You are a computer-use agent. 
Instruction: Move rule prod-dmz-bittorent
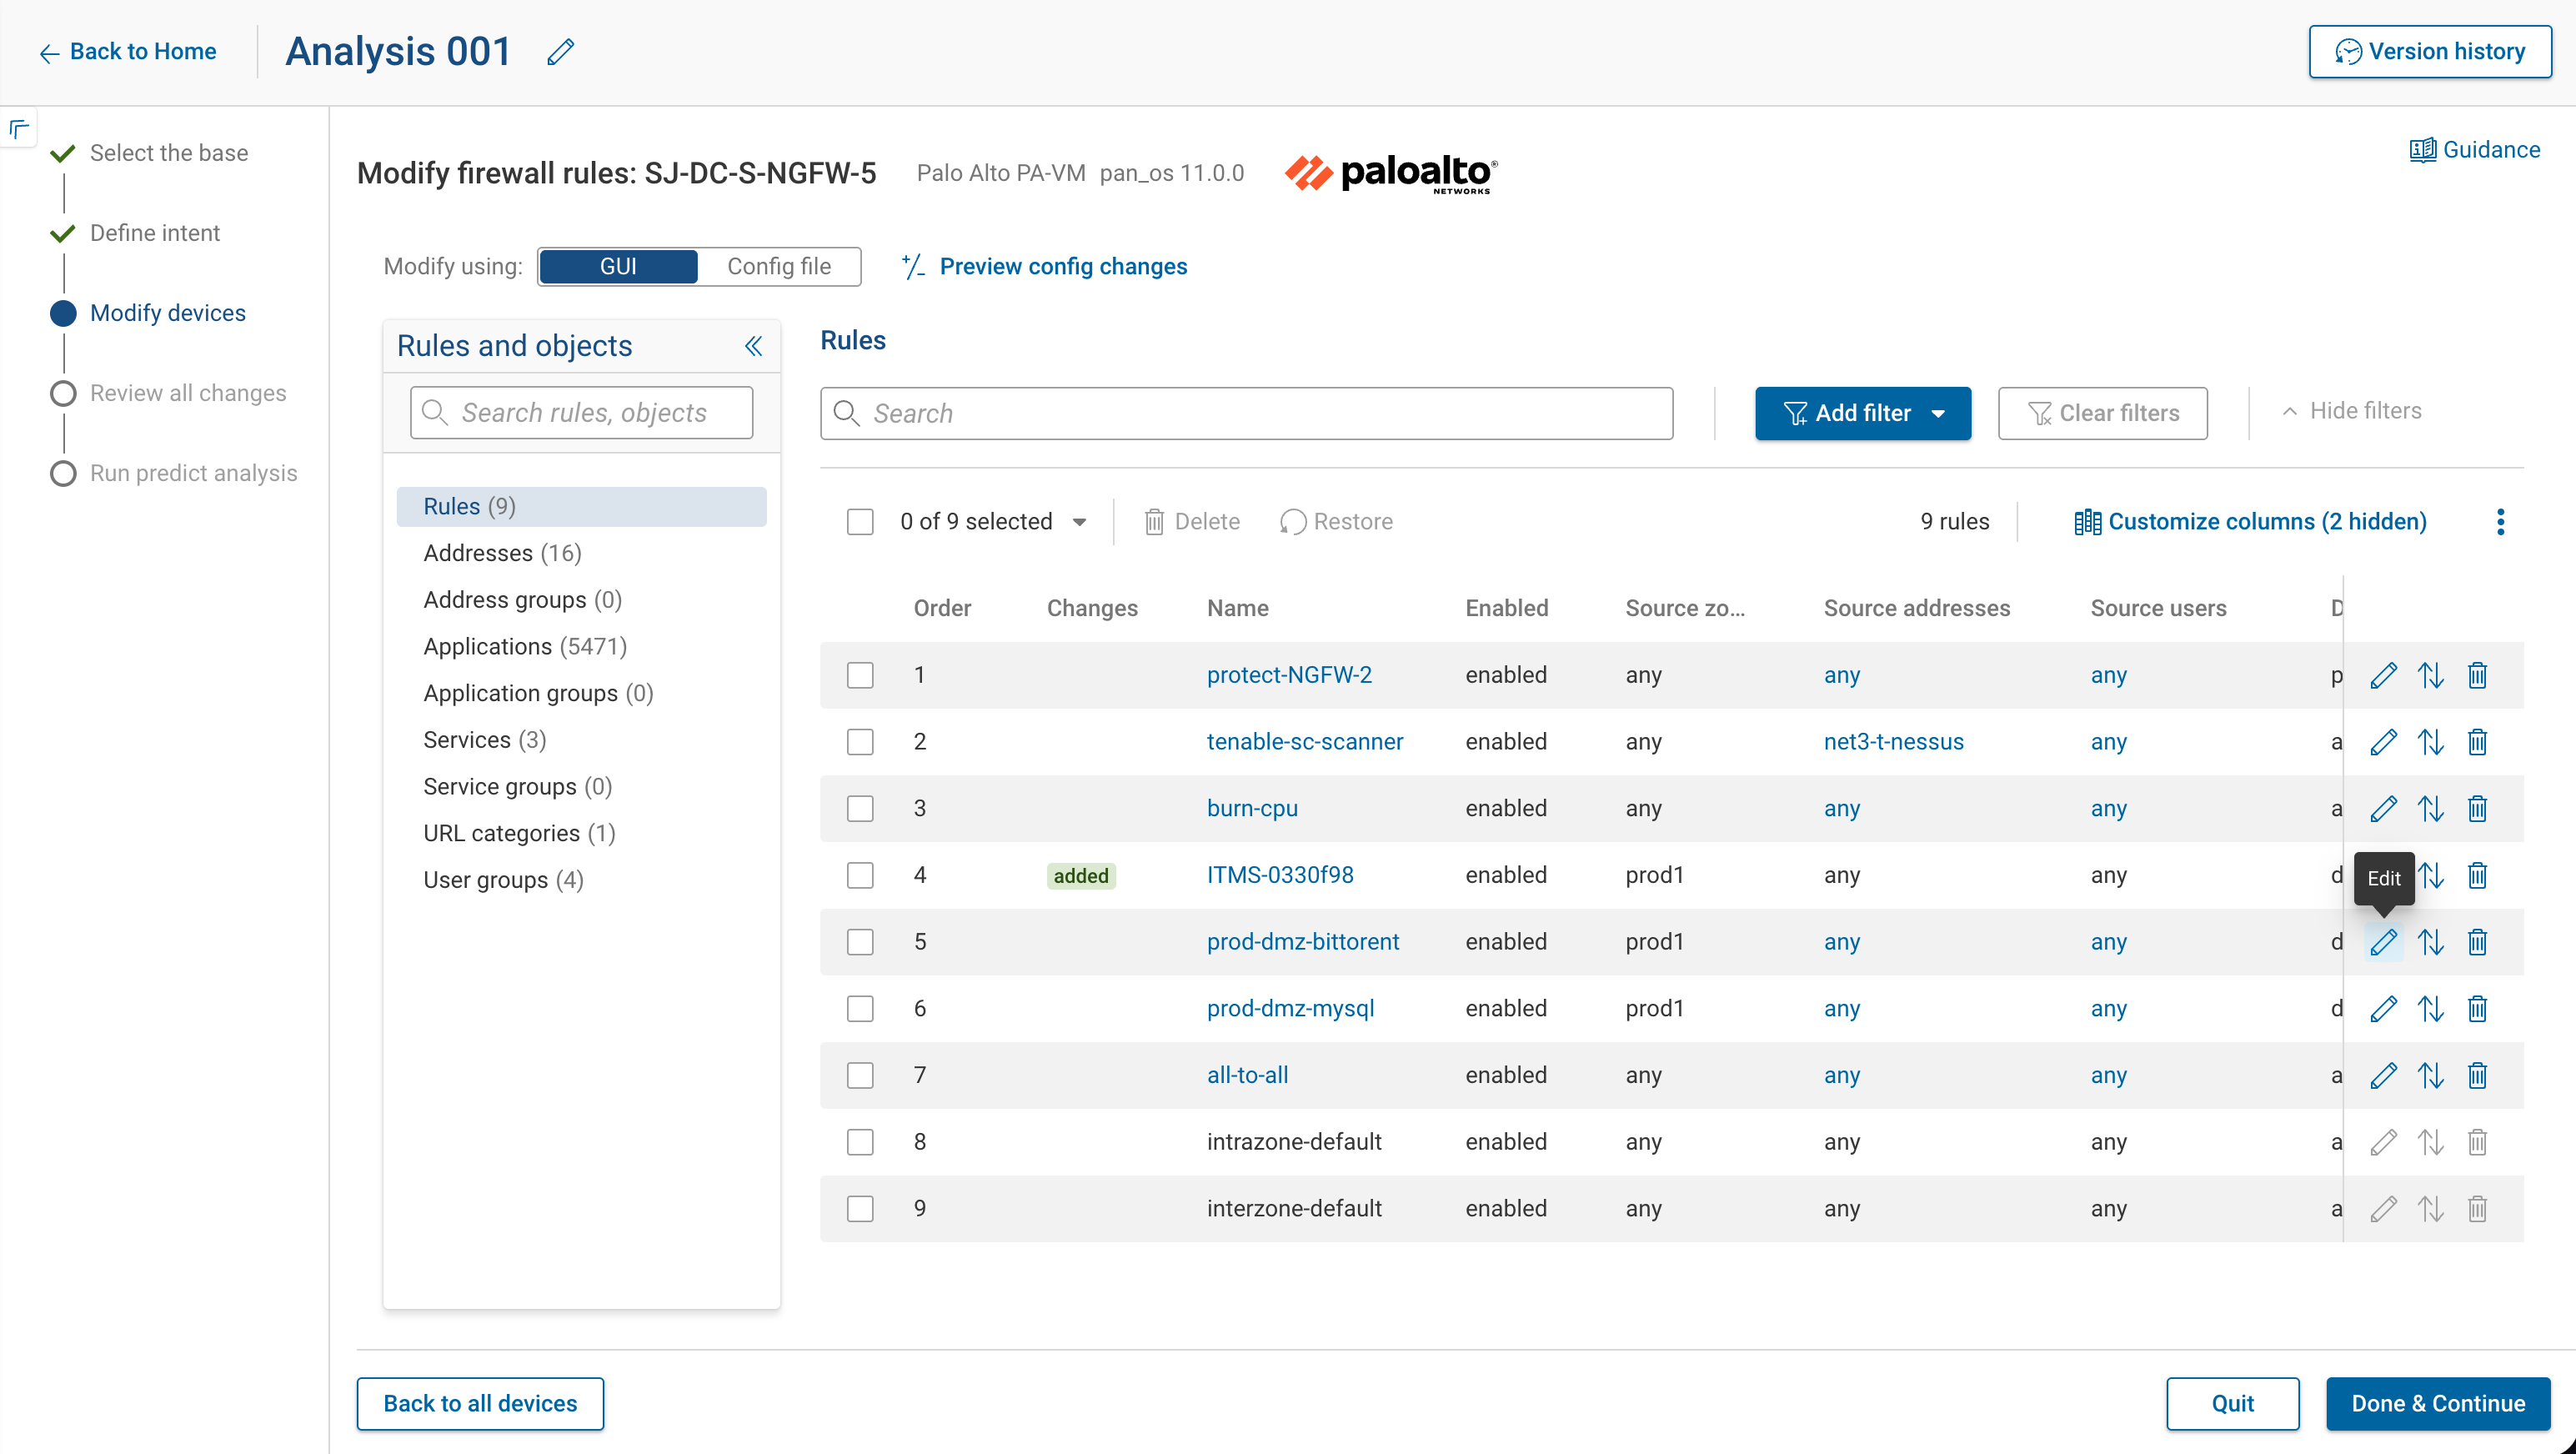[x=2431, y=942]
